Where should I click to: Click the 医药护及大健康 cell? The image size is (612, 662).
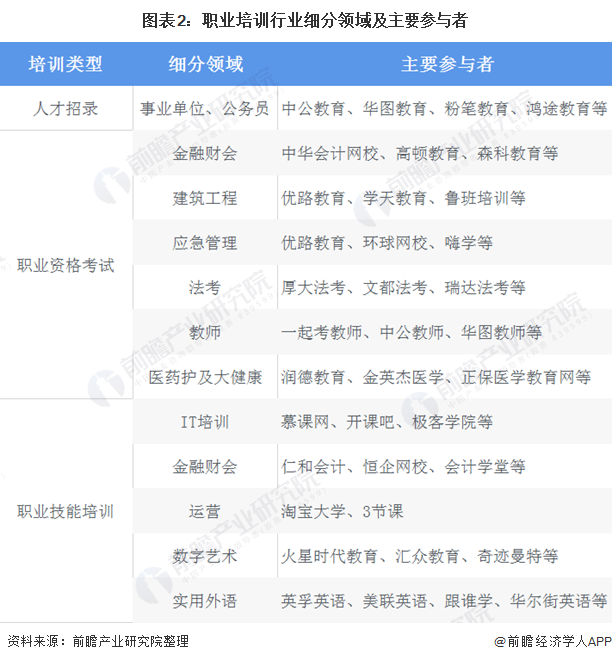pos(206,377)
